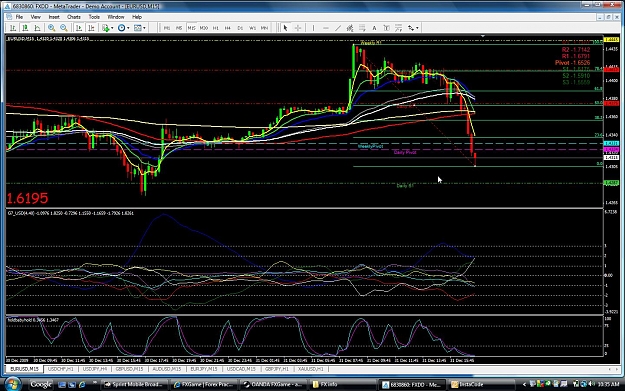The image size is (625, 391).
Task: Select the D1 timeframe
Action: [x=240, y=28]
